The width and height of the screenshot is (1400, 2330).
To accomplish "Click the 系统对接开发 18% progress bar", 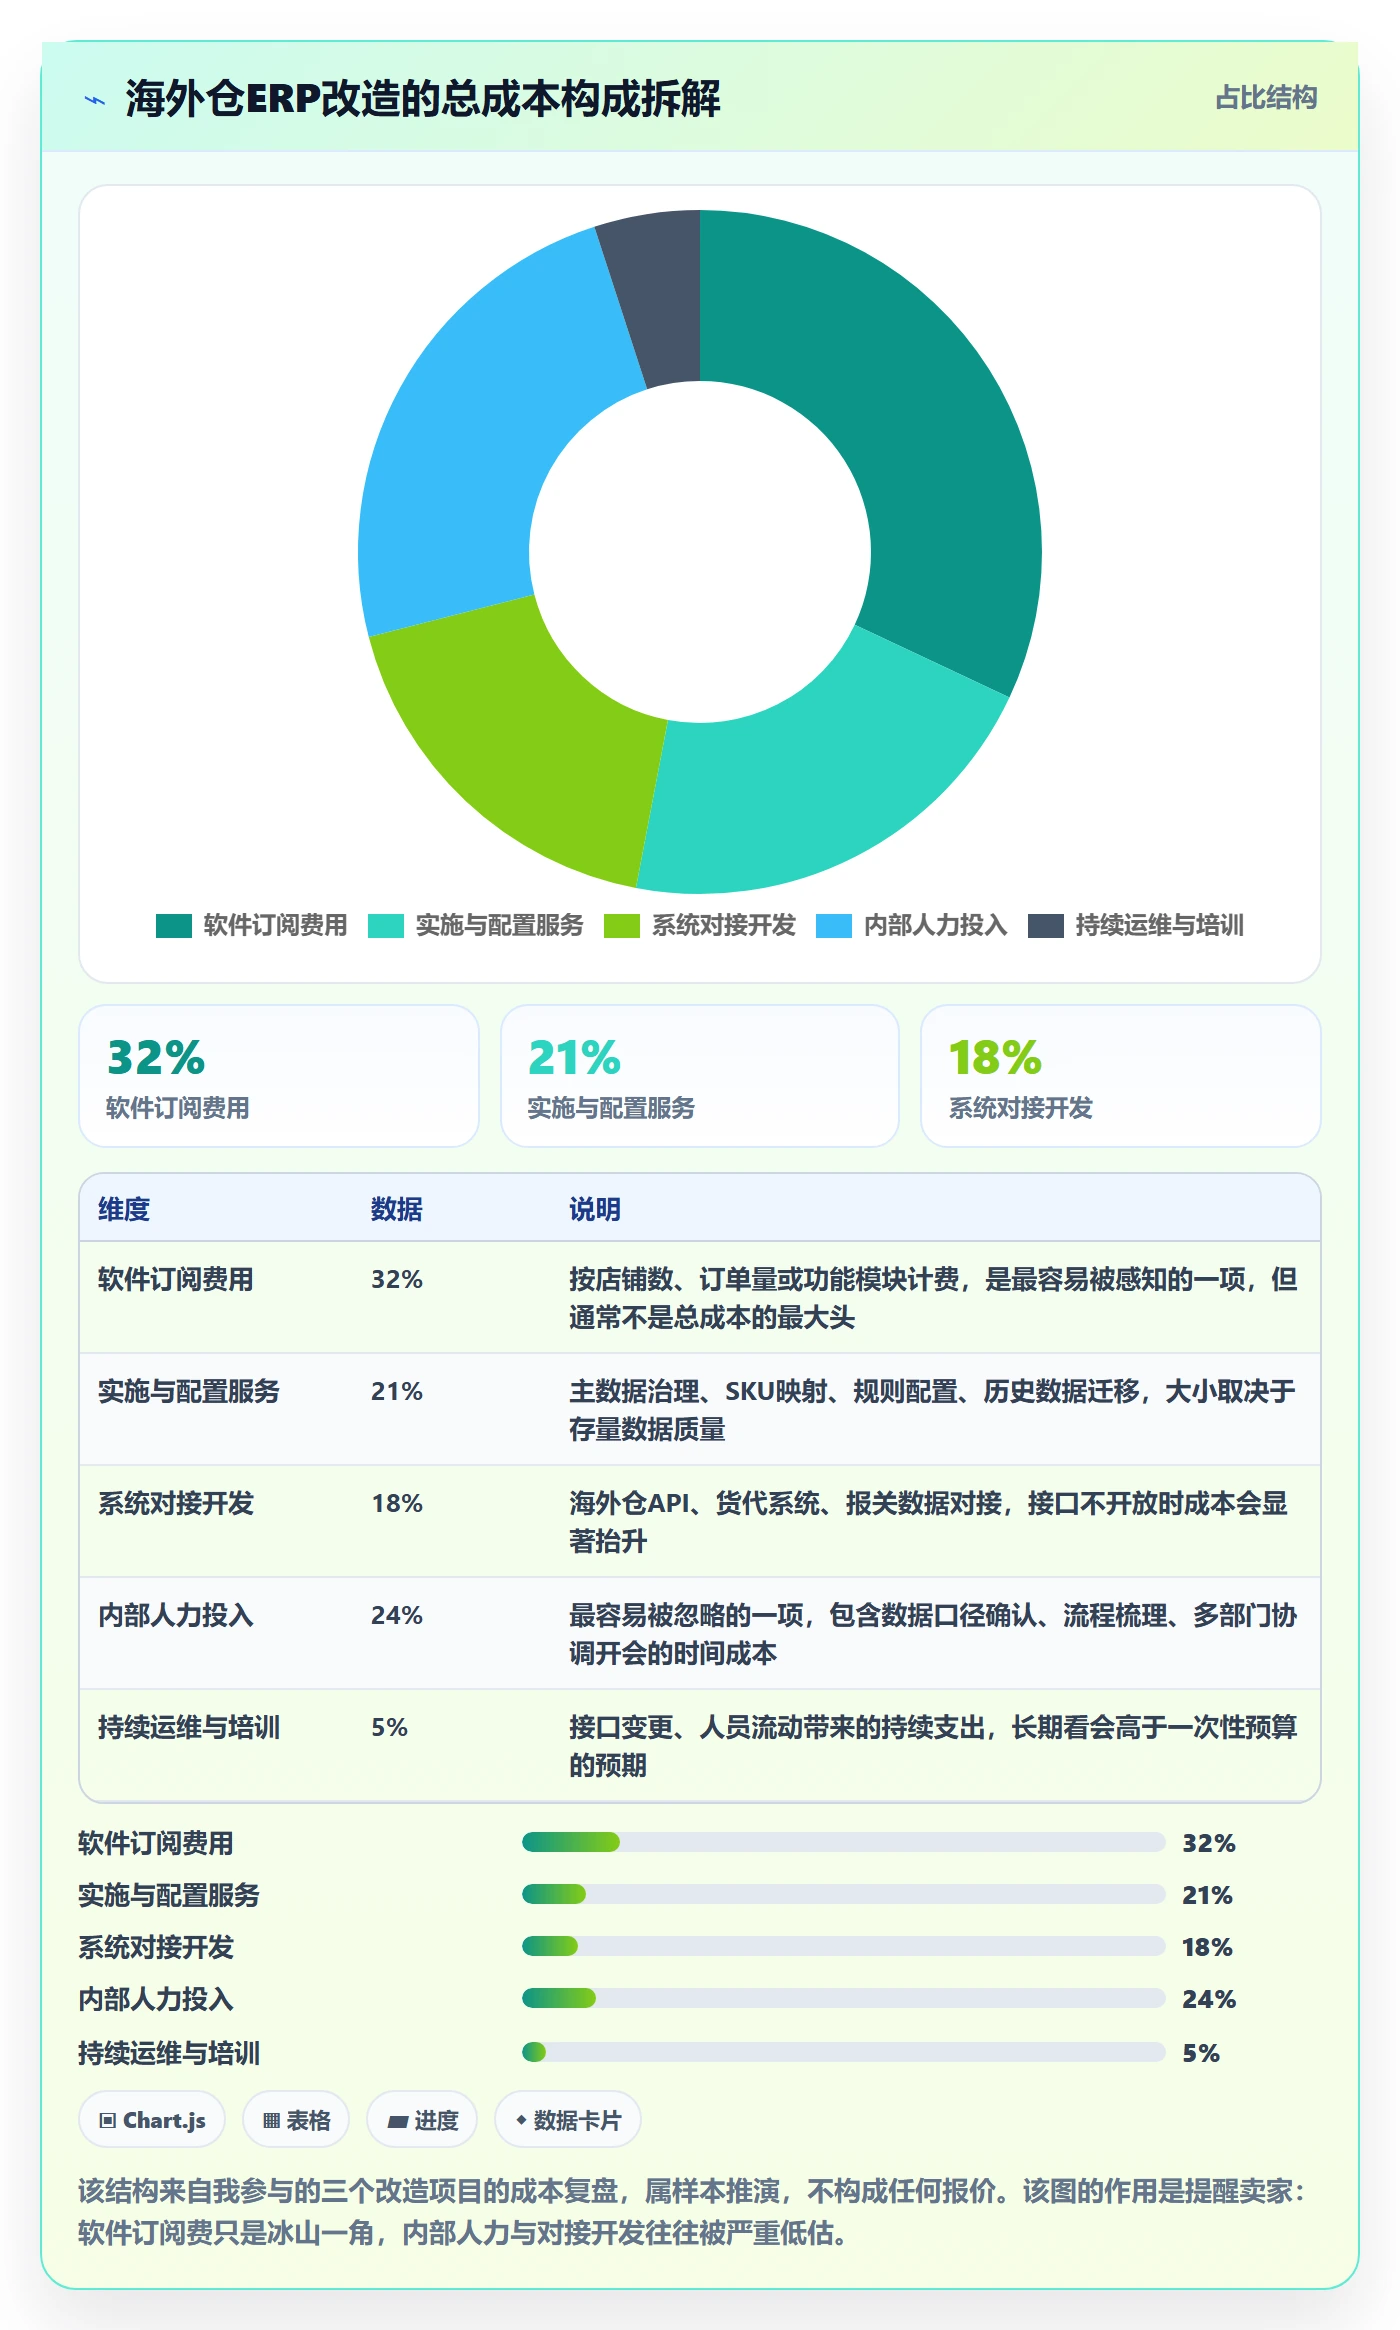I will coord(844,1946).
